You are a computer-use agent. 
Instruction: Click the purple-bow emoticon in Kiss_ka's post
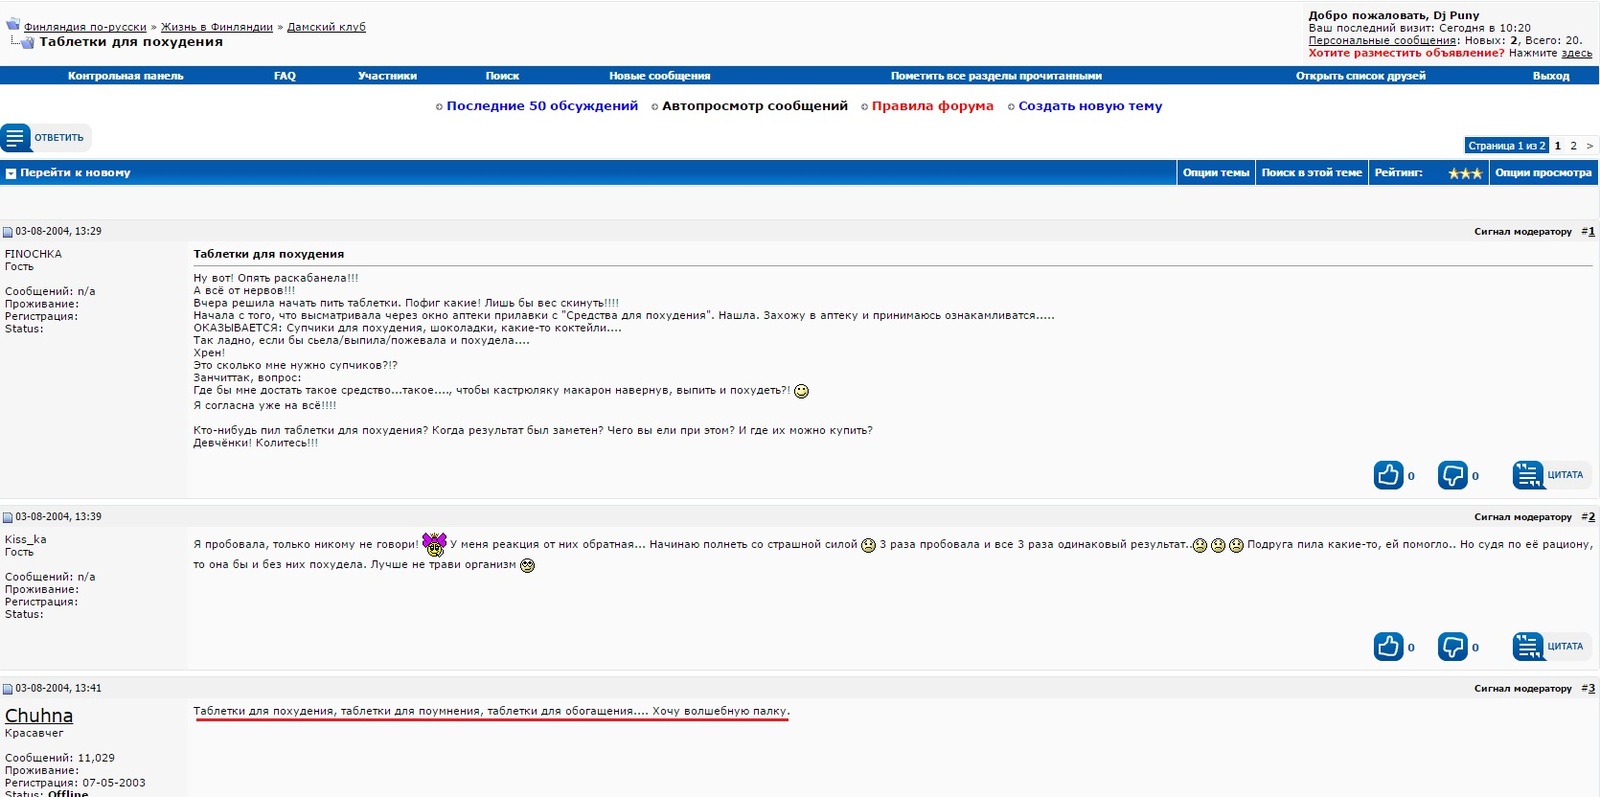click(x=434, y=544)
